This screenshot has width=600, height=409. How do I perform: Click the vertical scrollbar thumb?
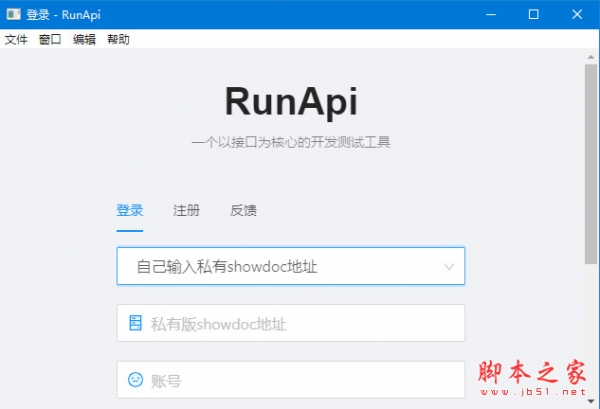[591, 164]
